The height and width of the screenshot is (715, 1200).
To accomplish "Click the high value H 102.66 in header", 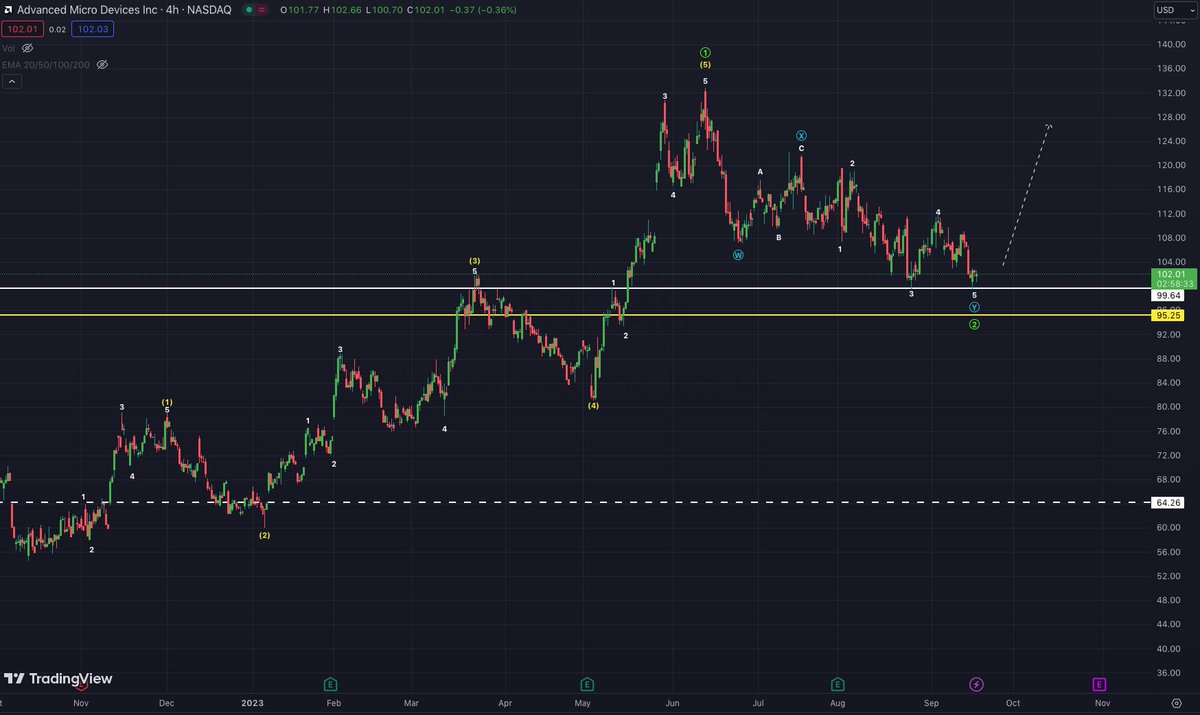I will point(345,10).
